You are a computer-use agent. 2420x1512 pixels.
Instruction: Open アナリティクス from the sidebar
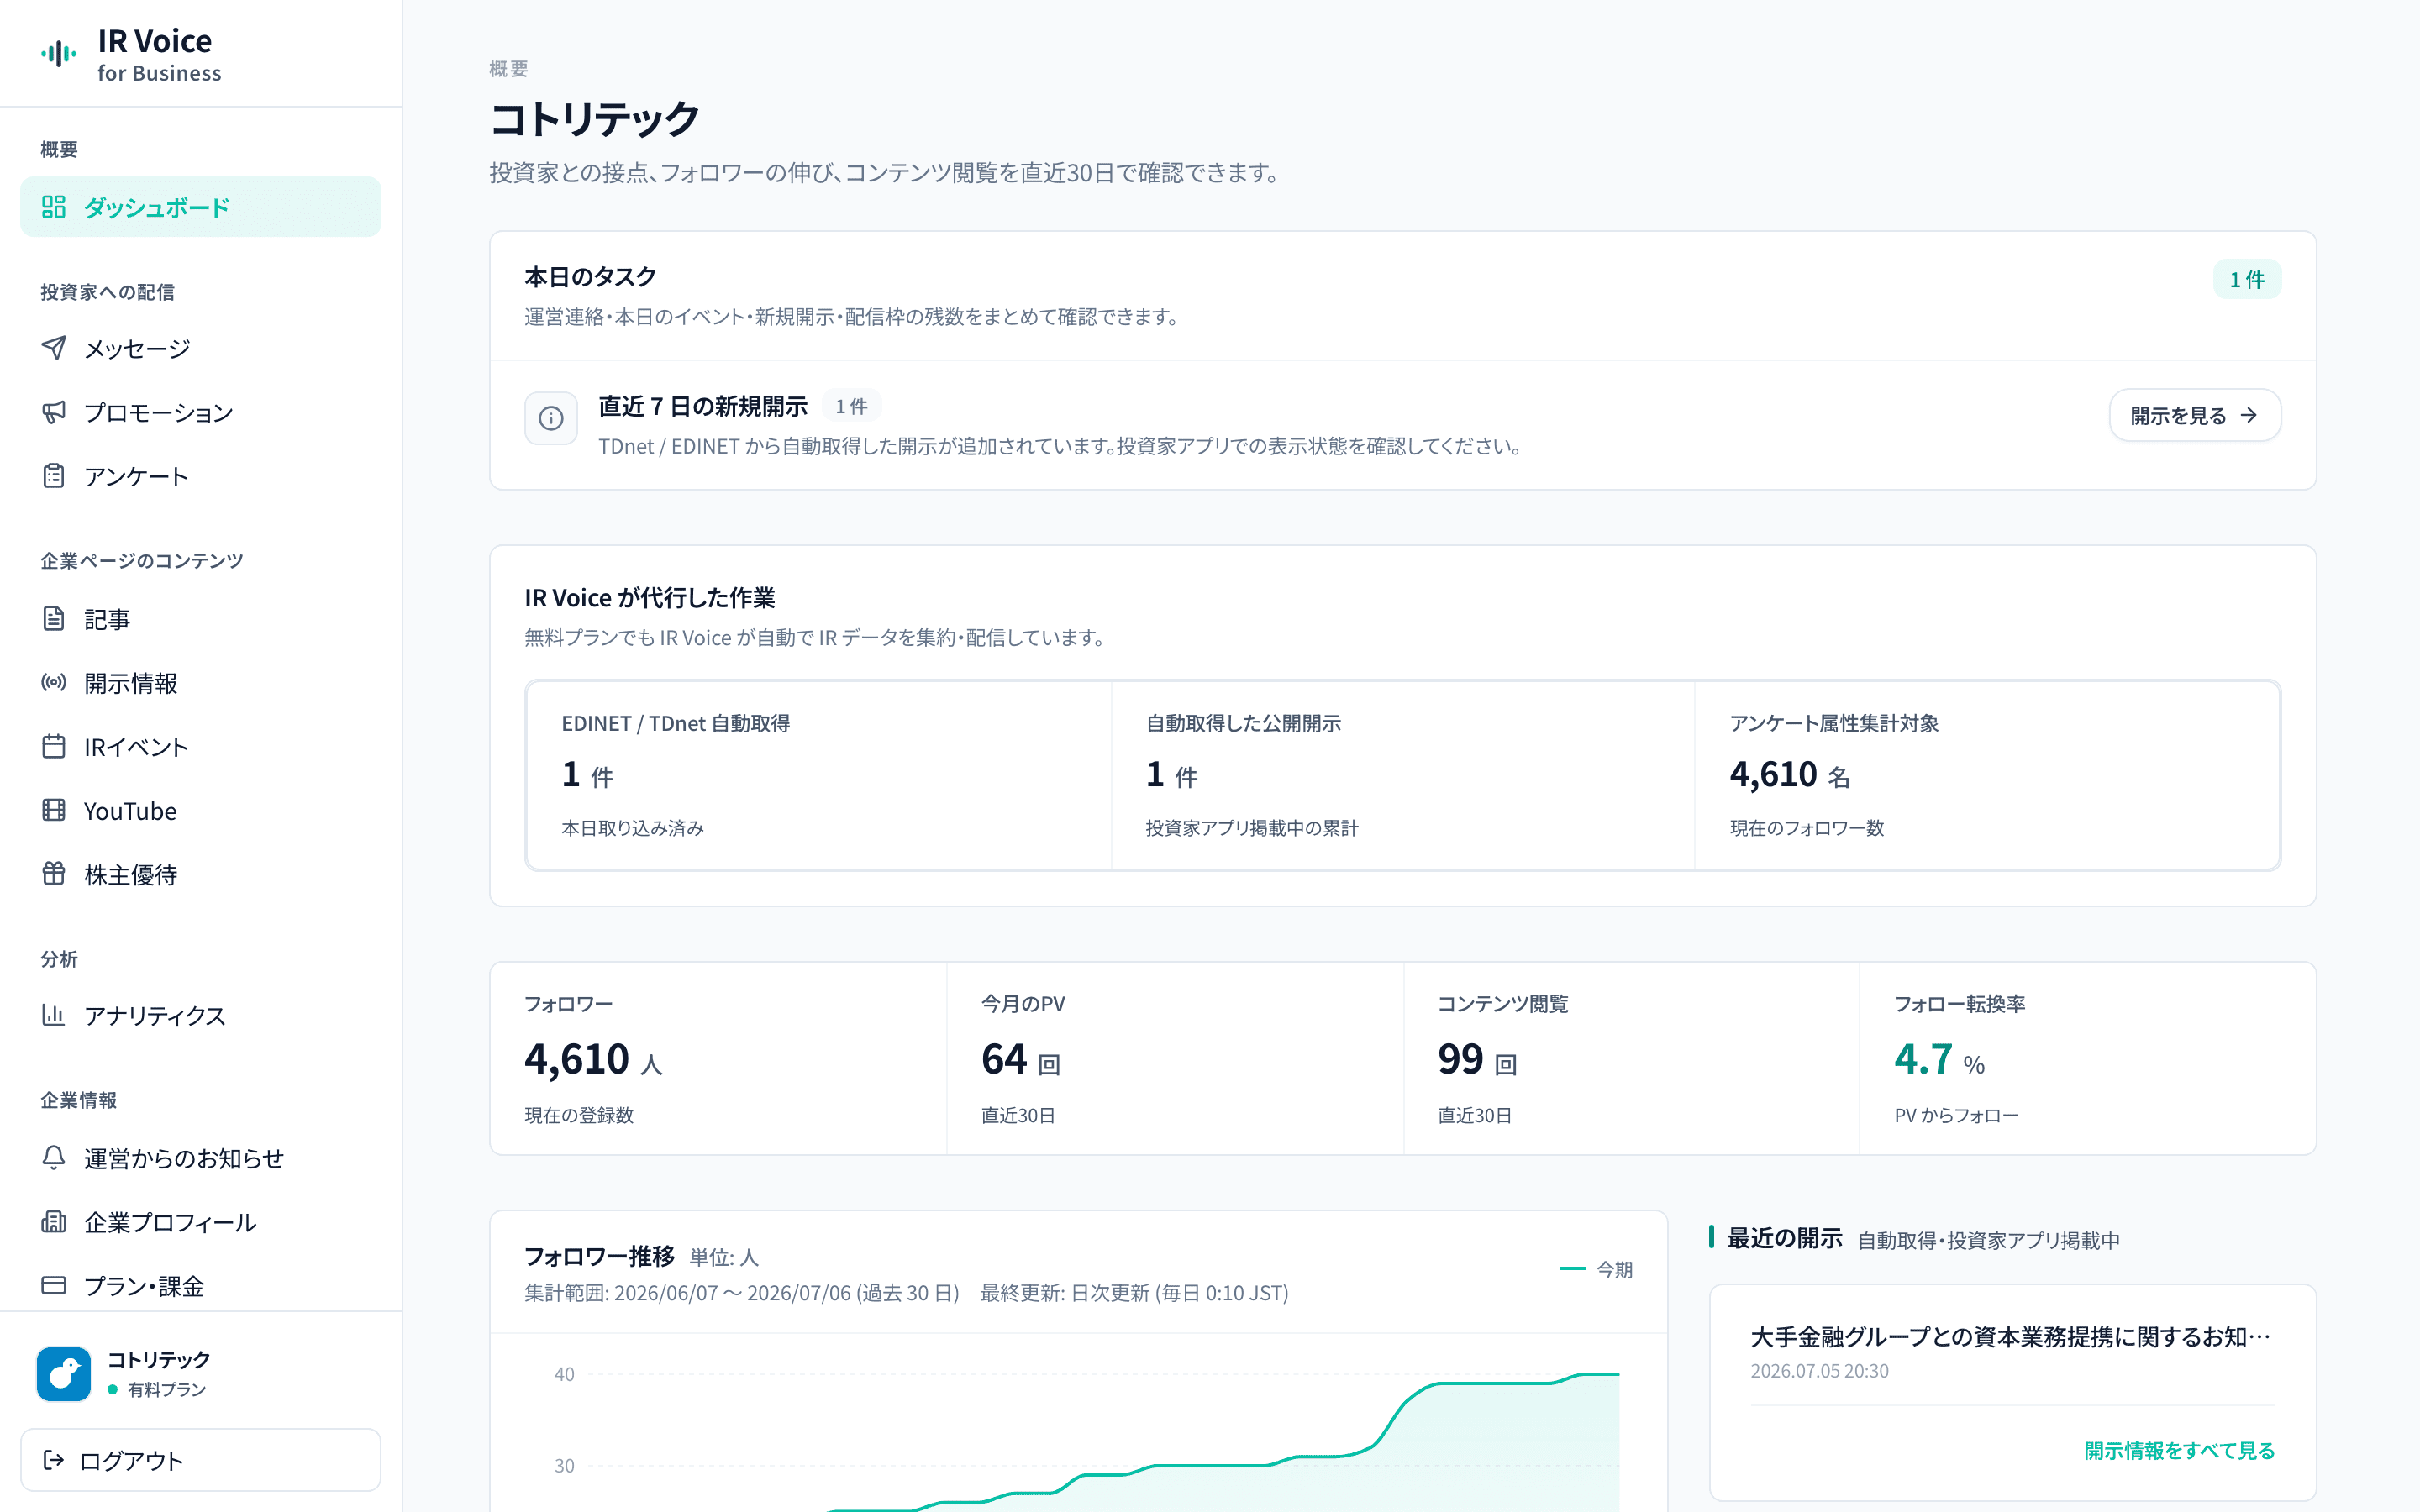click(x=201, y=1015)
